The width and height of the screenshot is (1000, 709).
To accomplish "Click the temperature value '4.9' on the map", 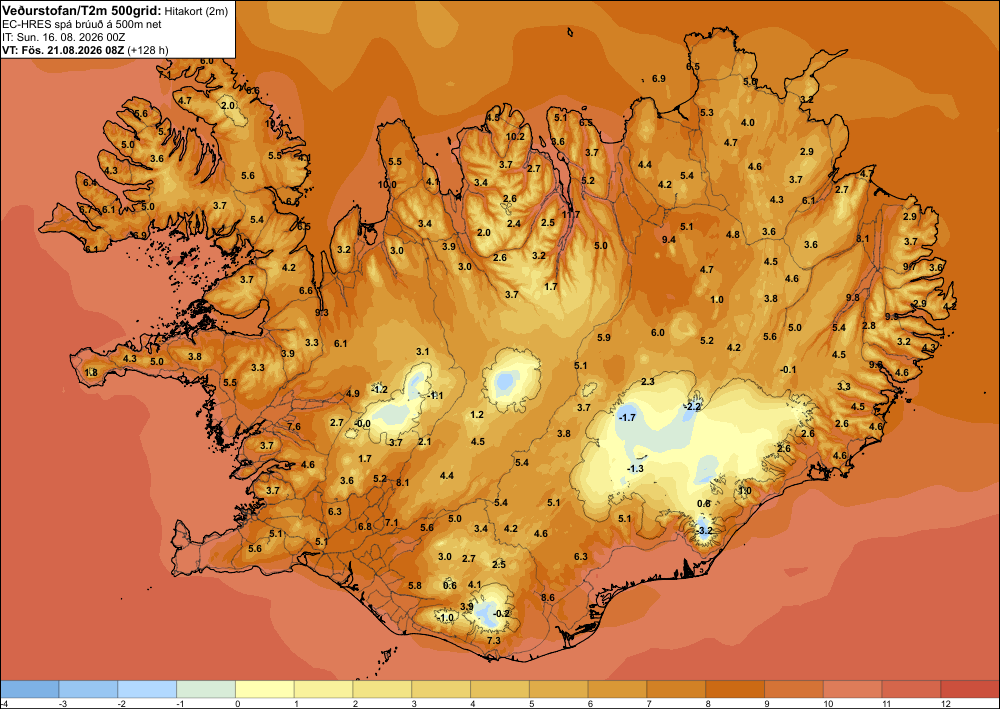I will pyautogui.click(x=353, y=394).
